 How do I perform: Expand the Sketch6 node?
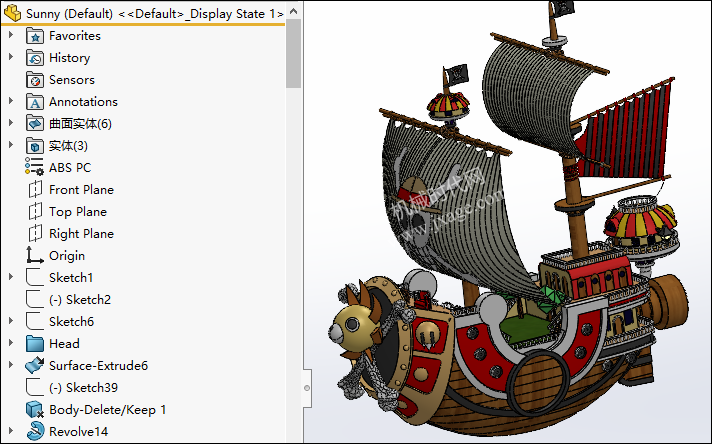coord(11,321)
